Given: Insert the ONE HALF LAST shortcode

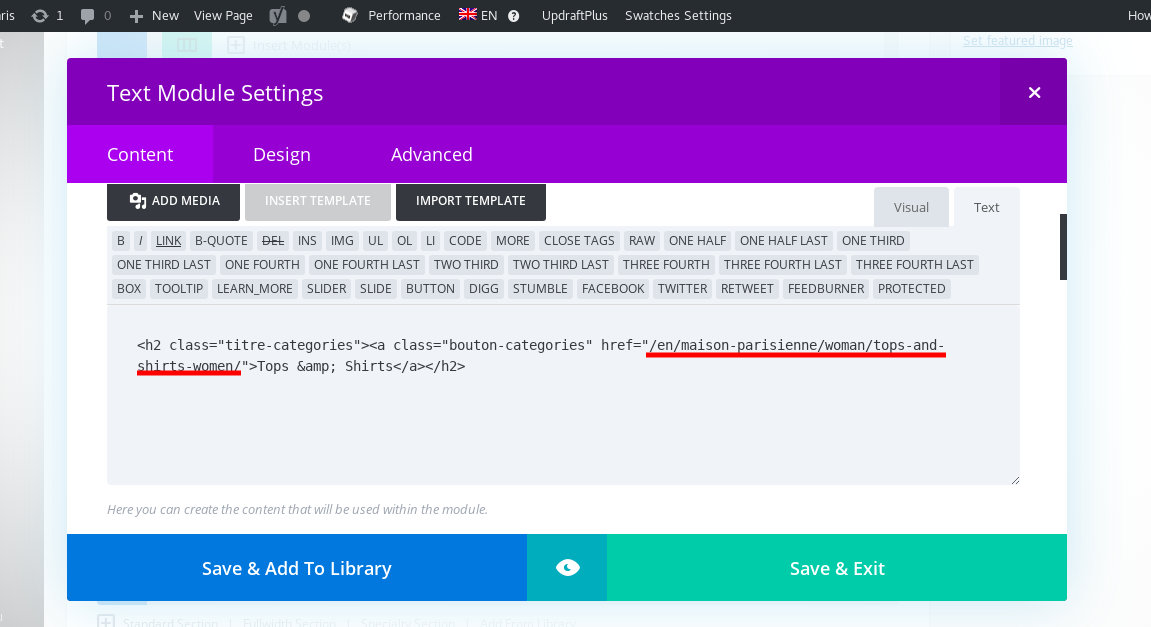Looking at the screenshot, I should pyautogui.click(x=783, y=241).
